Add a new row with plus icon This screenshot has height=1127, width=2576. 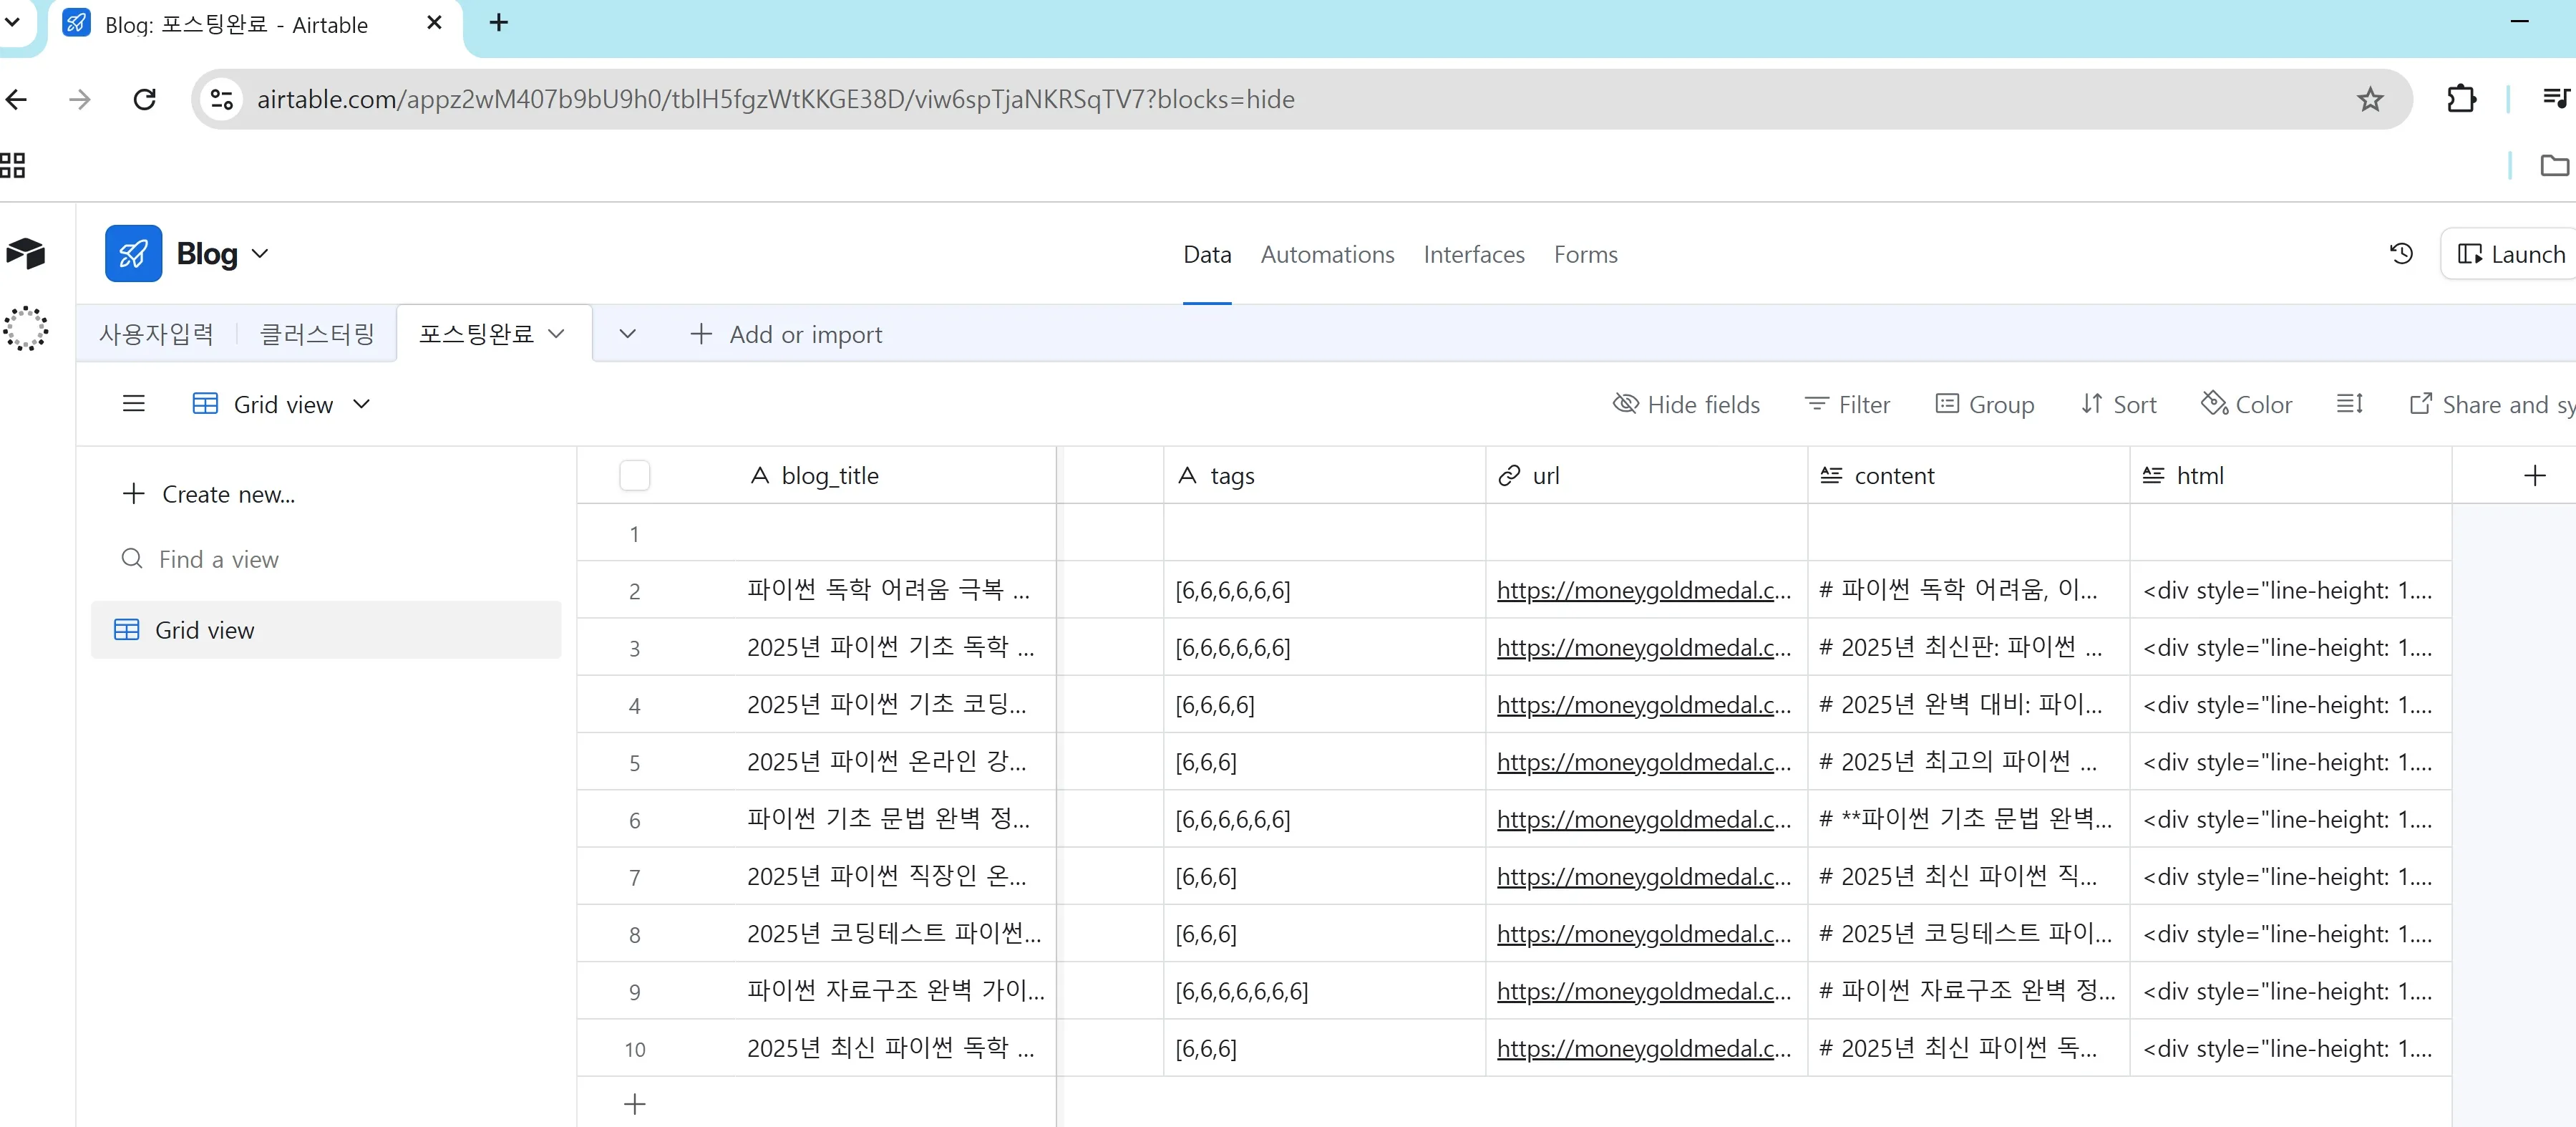tap(634, 1104)
